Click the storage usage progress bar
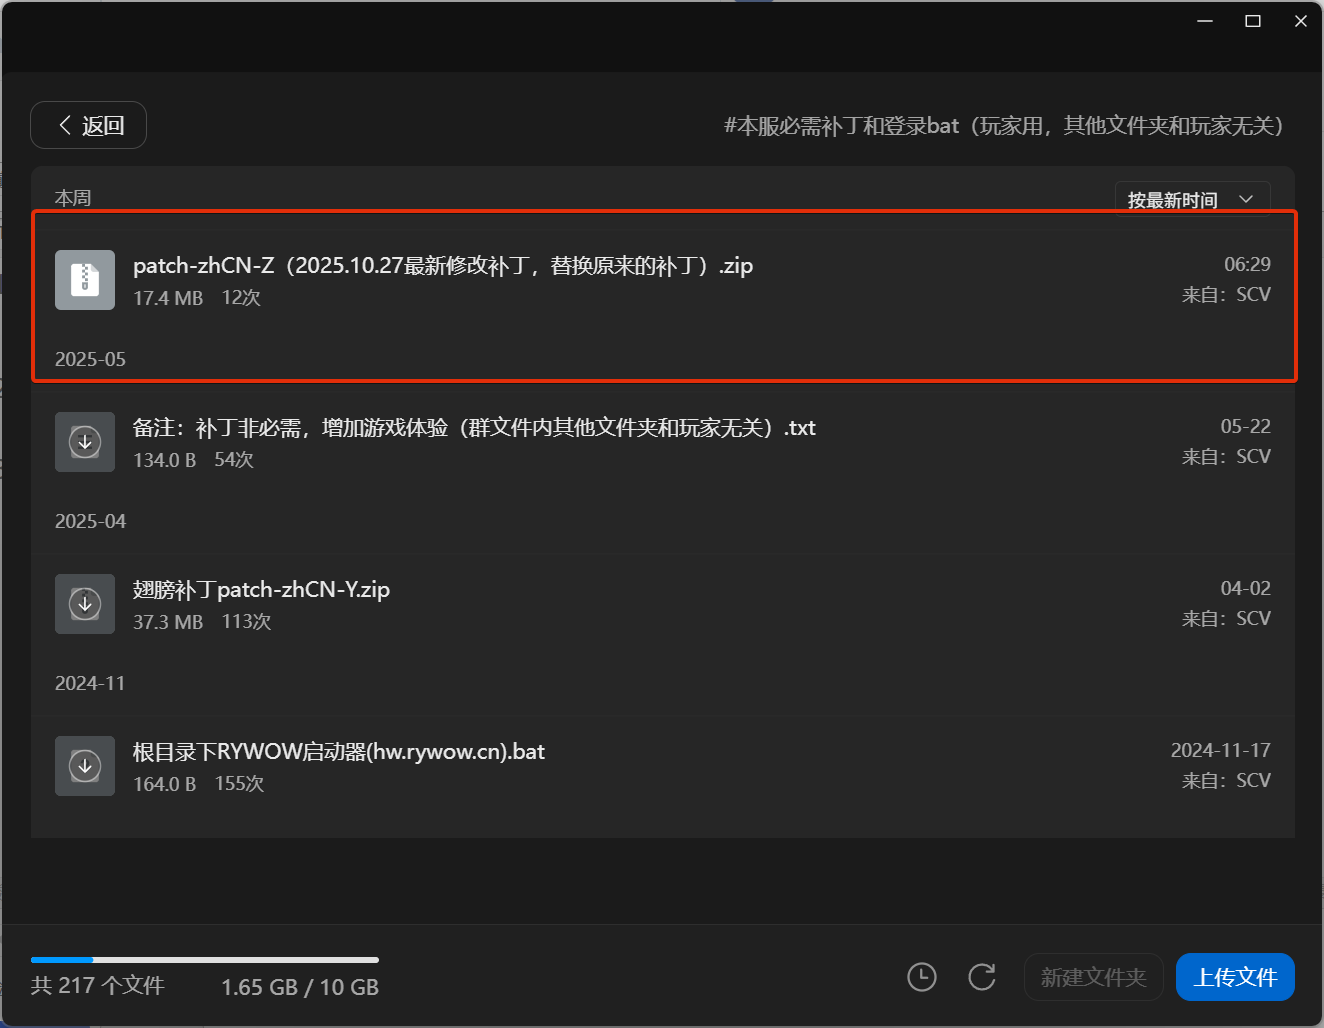 pyautogui.click(x=205, y=960)
